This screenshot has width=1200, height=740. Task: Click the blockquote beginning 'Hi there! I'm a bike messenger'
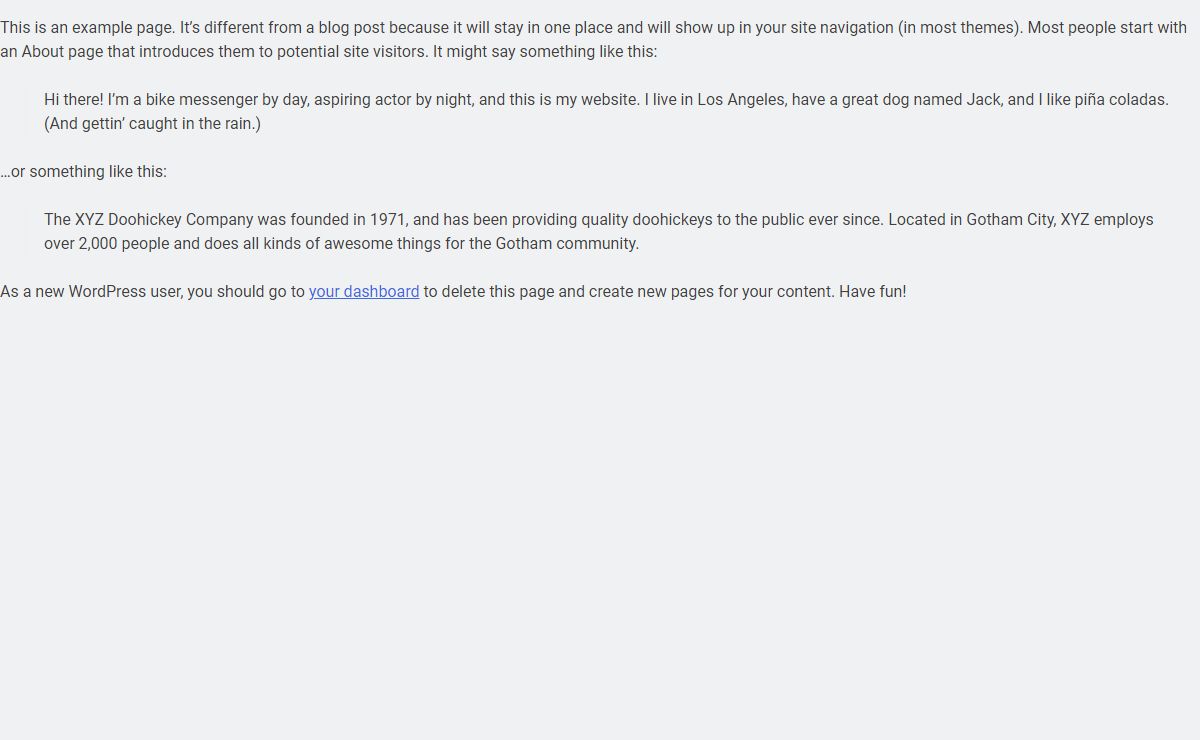606,111
